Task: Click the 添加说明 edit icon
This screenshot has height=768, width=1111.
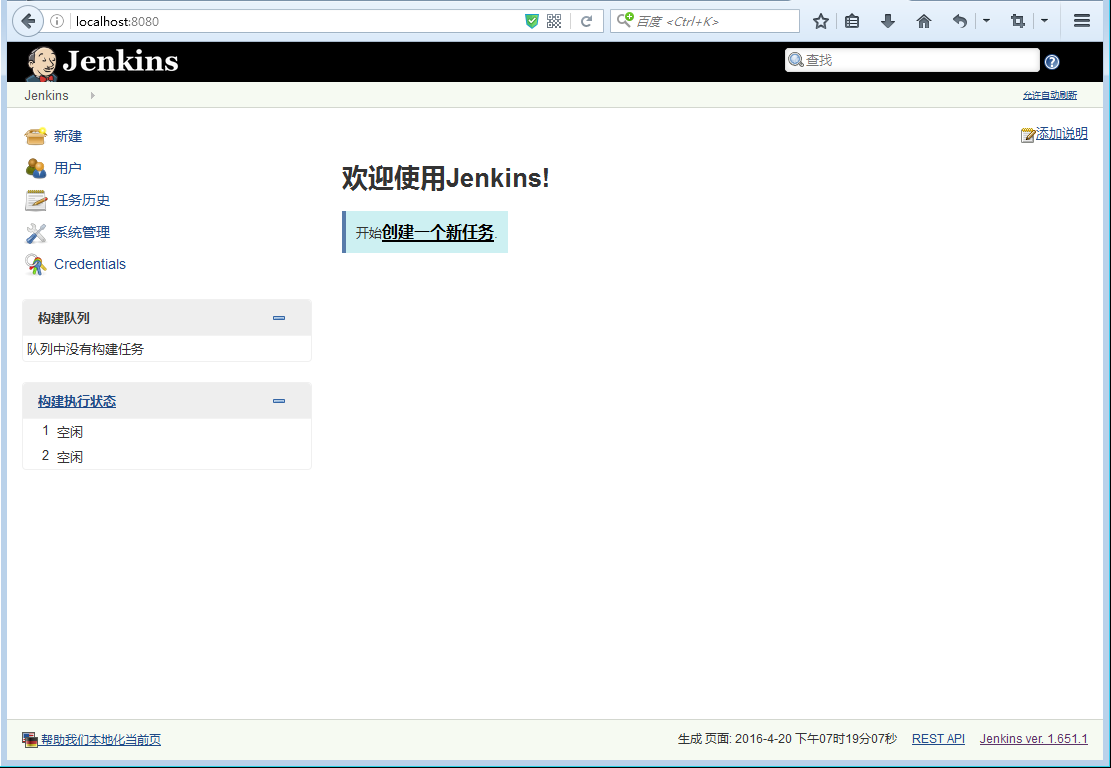Action: (1027, 135)
